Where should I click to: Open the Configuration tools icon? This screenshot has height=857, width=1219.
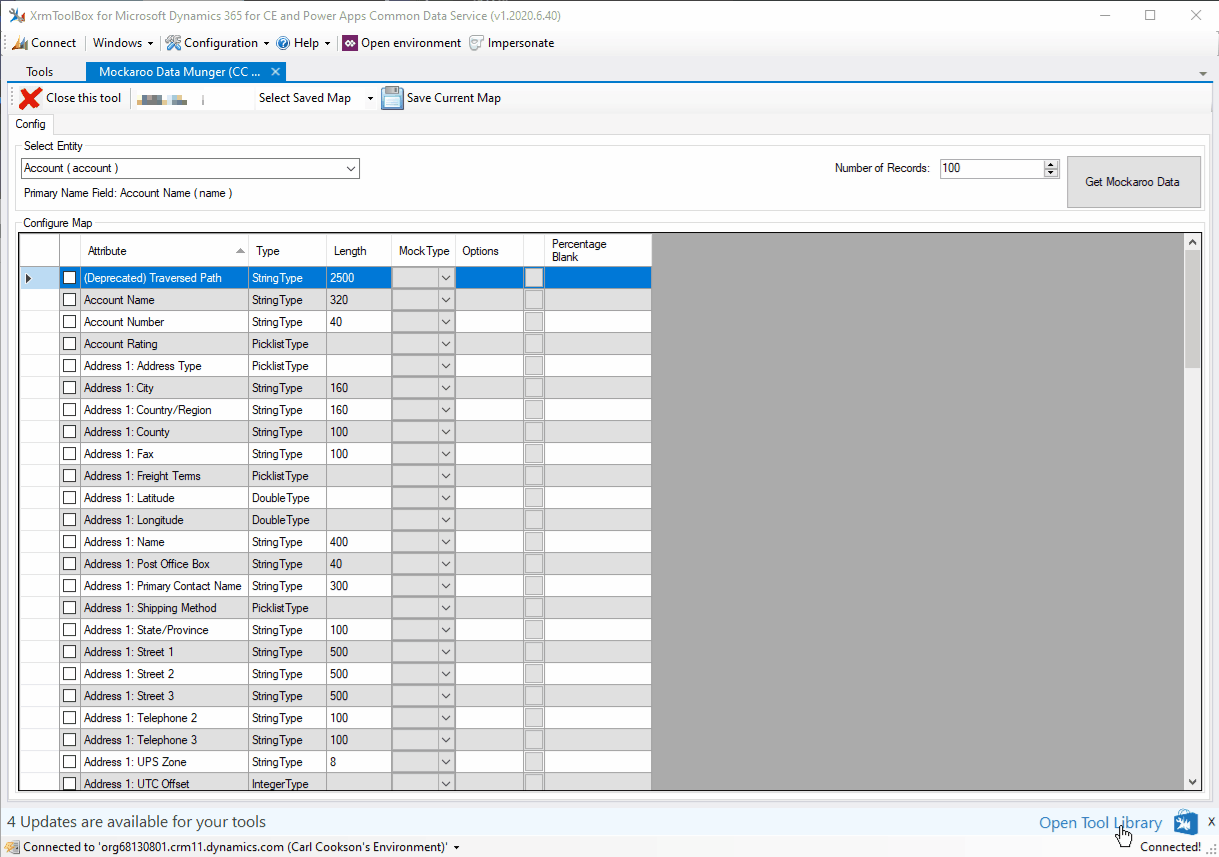point(173,43)
